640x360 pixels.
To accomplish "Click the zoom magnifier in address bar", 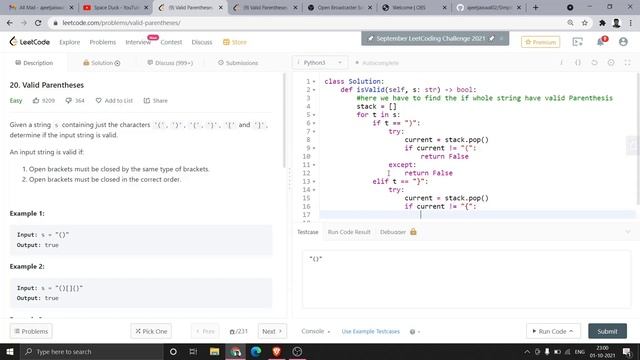I will pos(570,23).
